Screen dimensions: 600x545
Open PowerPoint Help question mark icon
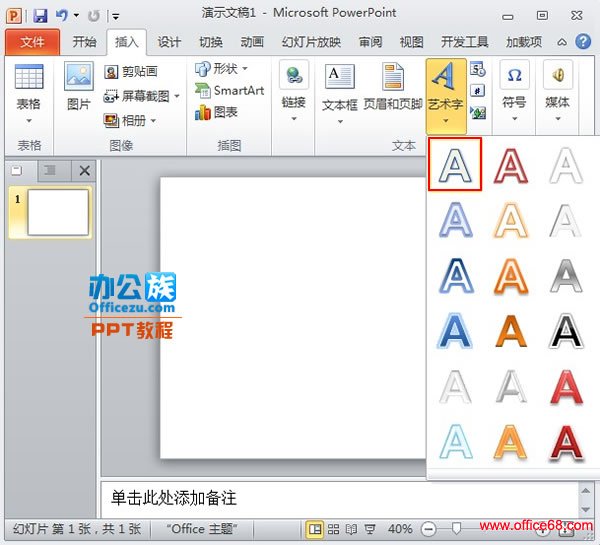pyautogui.click(x=583, y=41)
